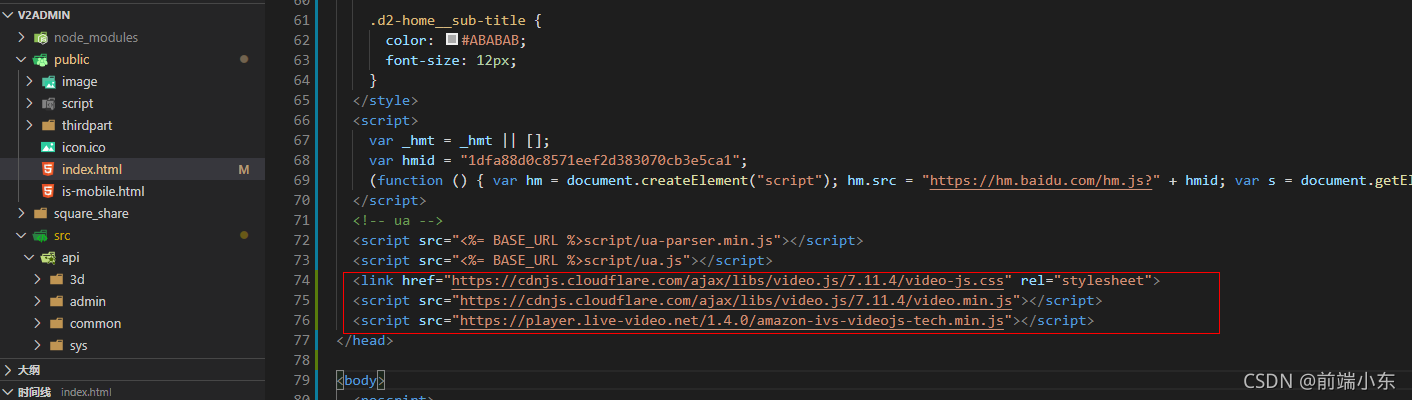Expand the image folder chevron

click(x=30, y=81)
